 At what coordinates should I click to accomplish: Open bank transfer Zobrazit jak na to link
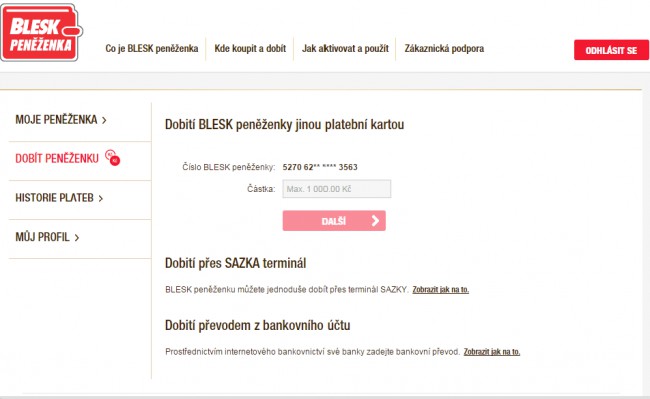pyautogui.click(x=492, y=352)
